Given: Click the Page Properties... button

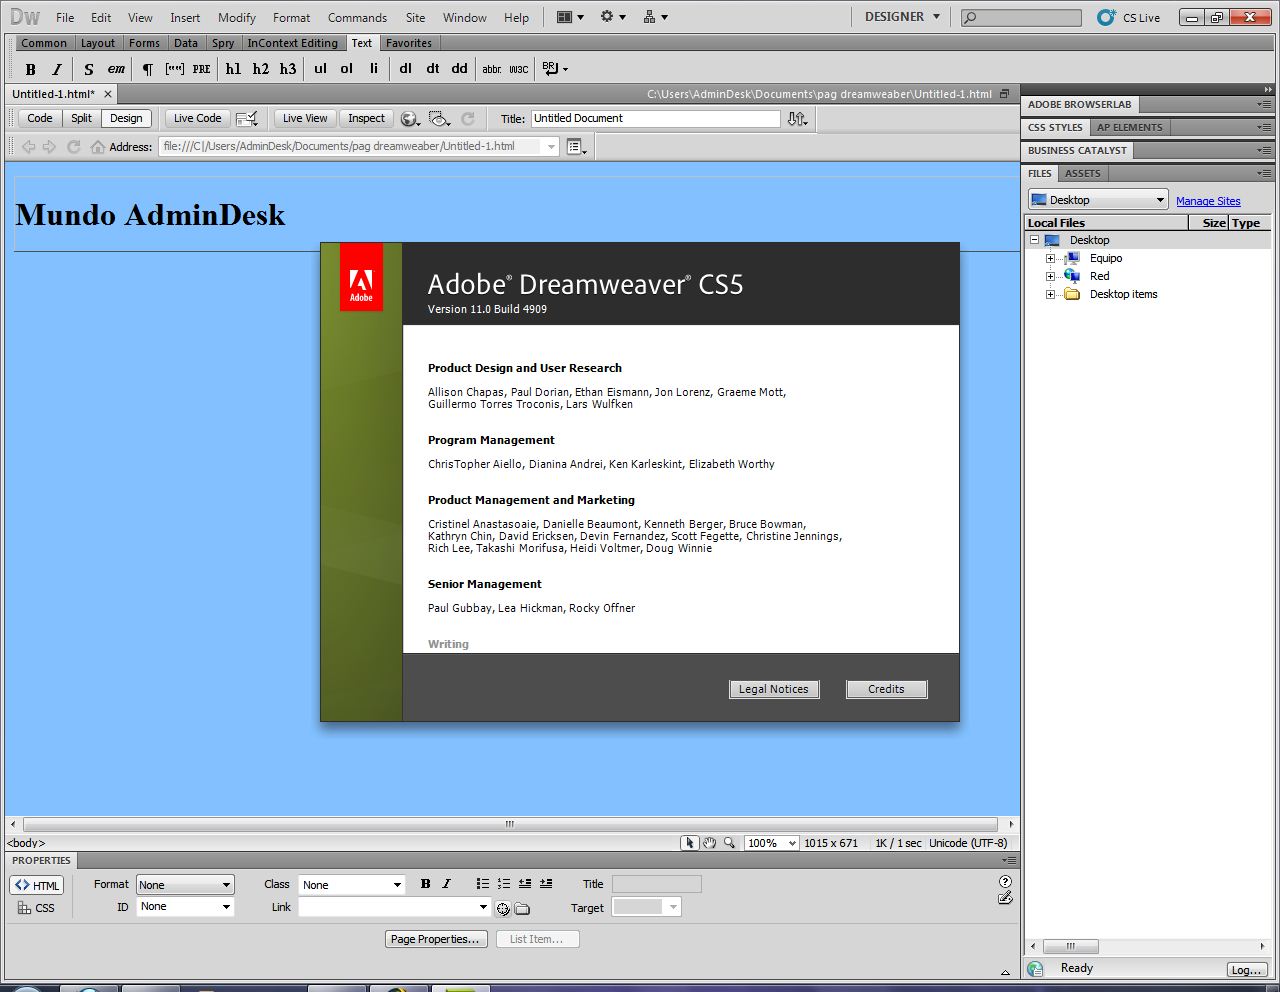Looking at the screenshot, I should pyautogui.click(x=437, y=939).
